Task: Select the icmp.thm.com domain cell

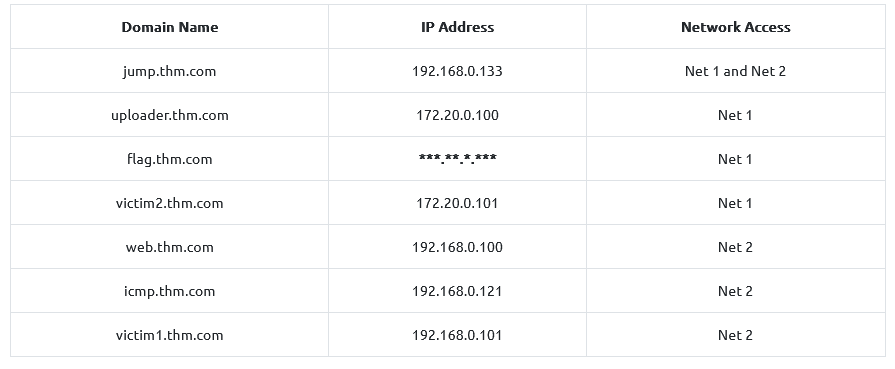Action: tap(170, 291)
